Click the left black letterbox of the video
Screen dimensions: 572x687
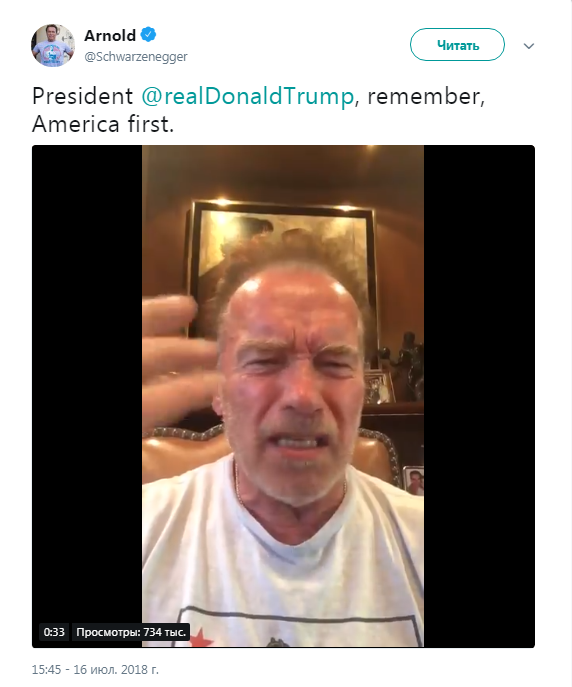[87, 396]
